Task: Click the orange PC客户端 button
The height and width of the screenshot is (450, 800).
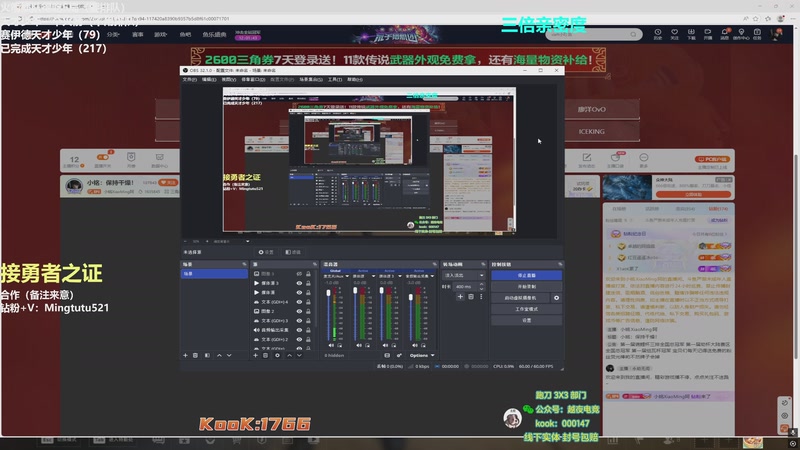Action: point(712,159)
